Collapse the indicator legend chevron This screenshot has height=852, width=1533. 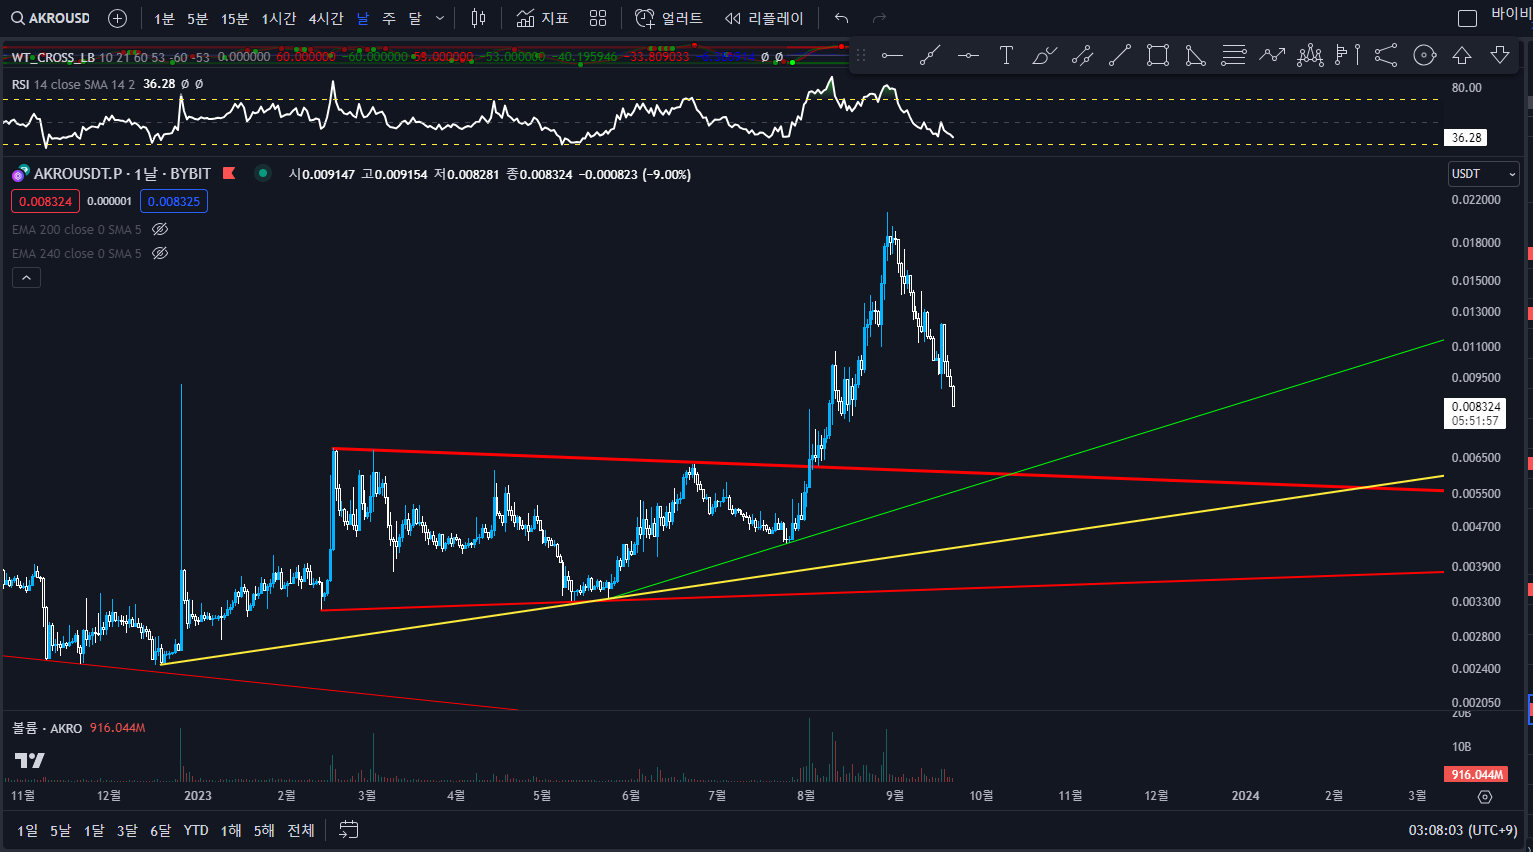26,278
